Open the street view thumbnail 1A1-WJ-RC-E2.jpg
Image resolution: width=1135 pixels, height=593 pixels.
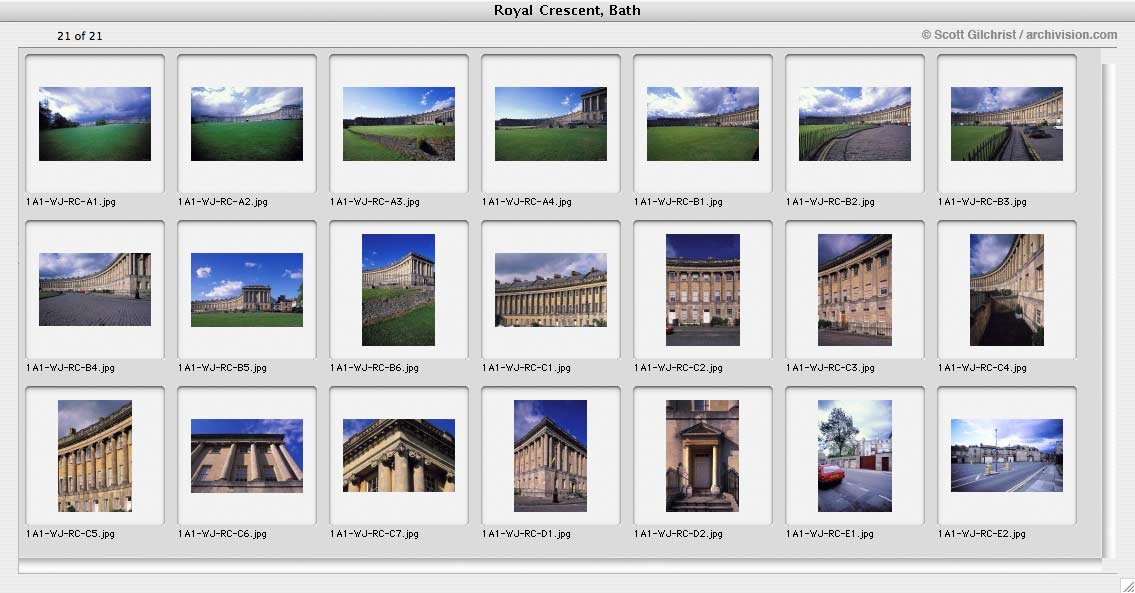[1007, 455]
